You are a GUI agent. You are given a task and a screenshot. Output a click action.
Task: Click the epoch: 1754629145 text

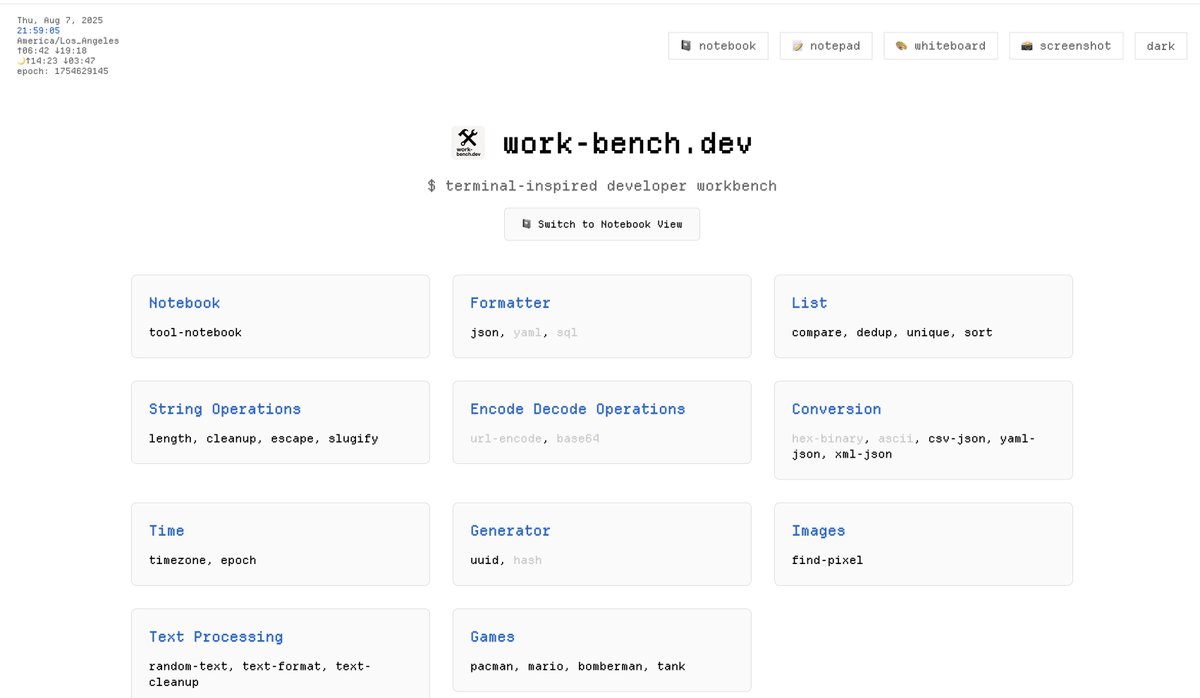(x=63, y=72)
